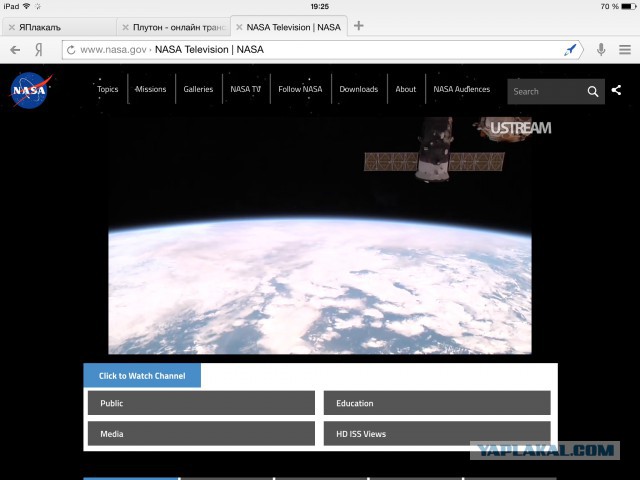Click the Click to Watch Channel tab
Screen dimensions: 640x480
click(x=142, y=376)
